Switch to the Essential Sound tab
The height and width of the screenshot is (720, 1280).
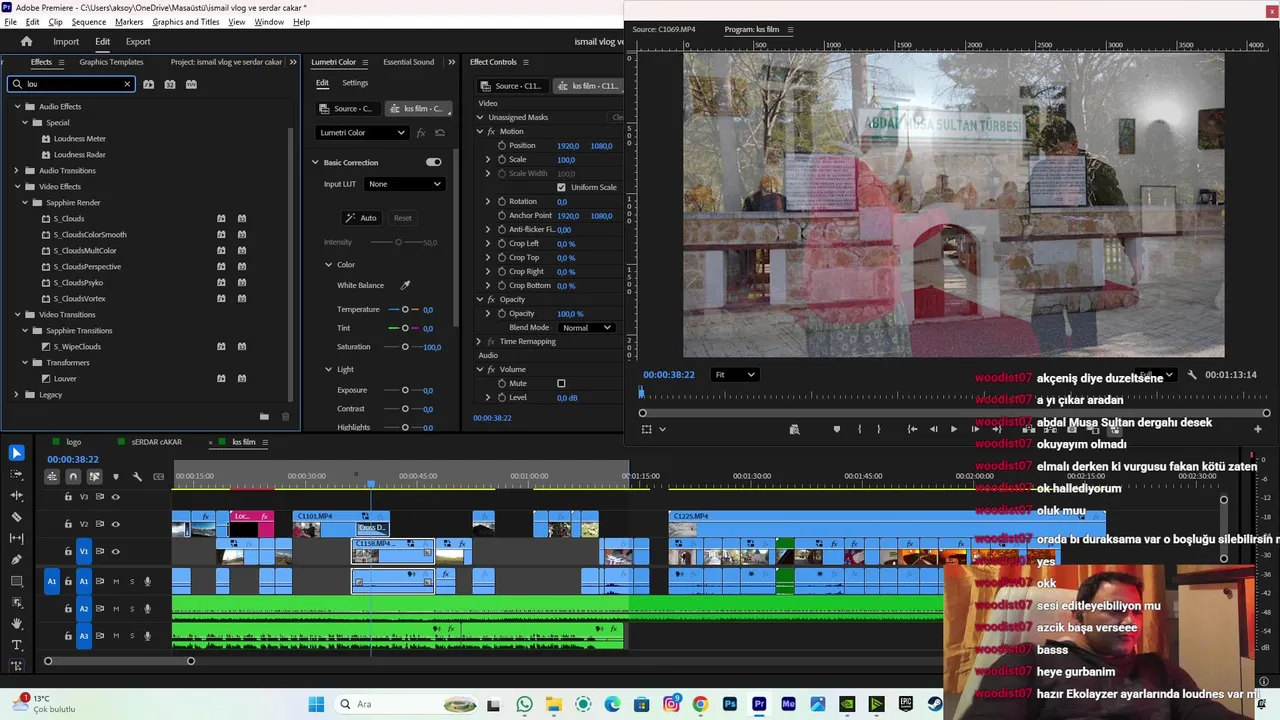coord(408,62)
